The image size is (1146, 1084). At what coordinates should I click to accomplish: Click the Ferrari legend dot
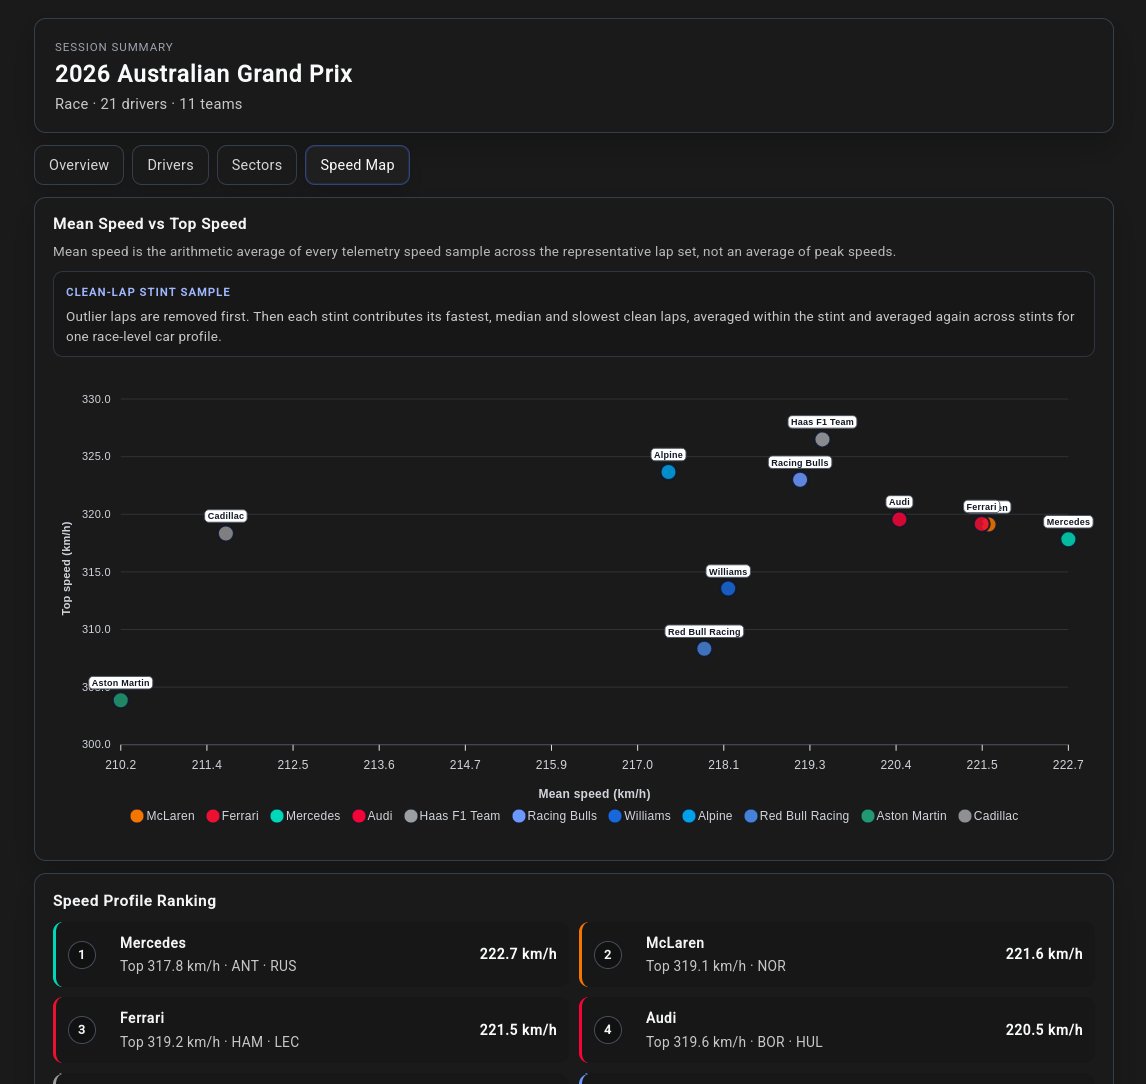[212, 816]
